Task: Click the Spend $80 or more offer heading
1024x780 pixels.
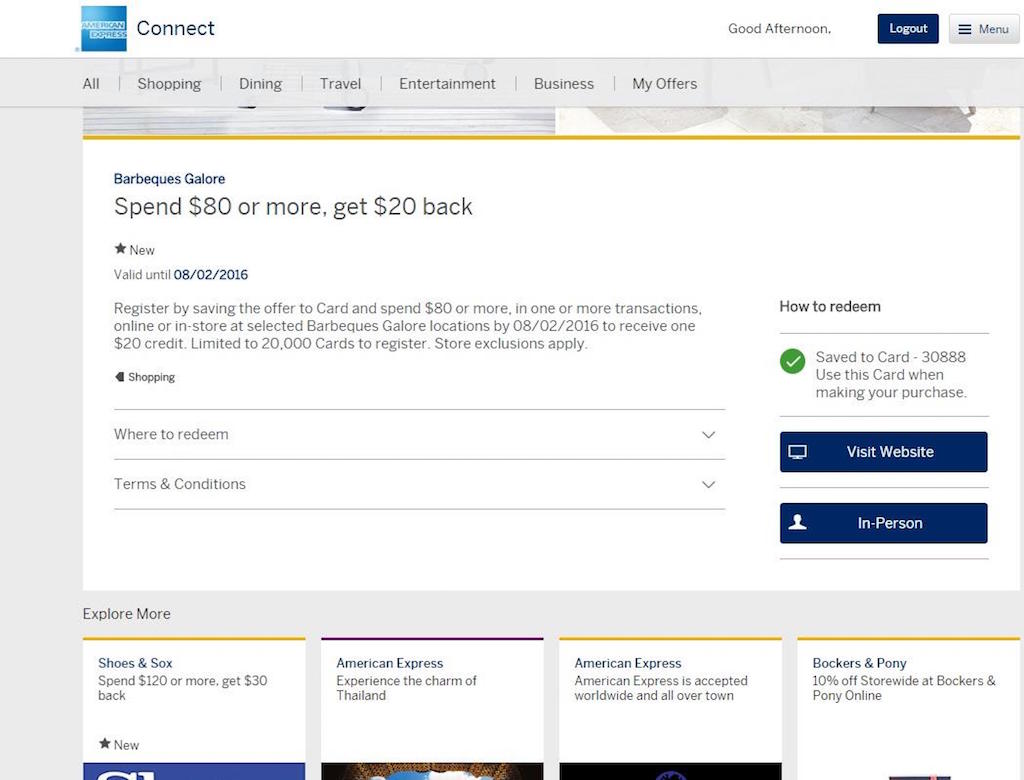Action: [293, 207]
